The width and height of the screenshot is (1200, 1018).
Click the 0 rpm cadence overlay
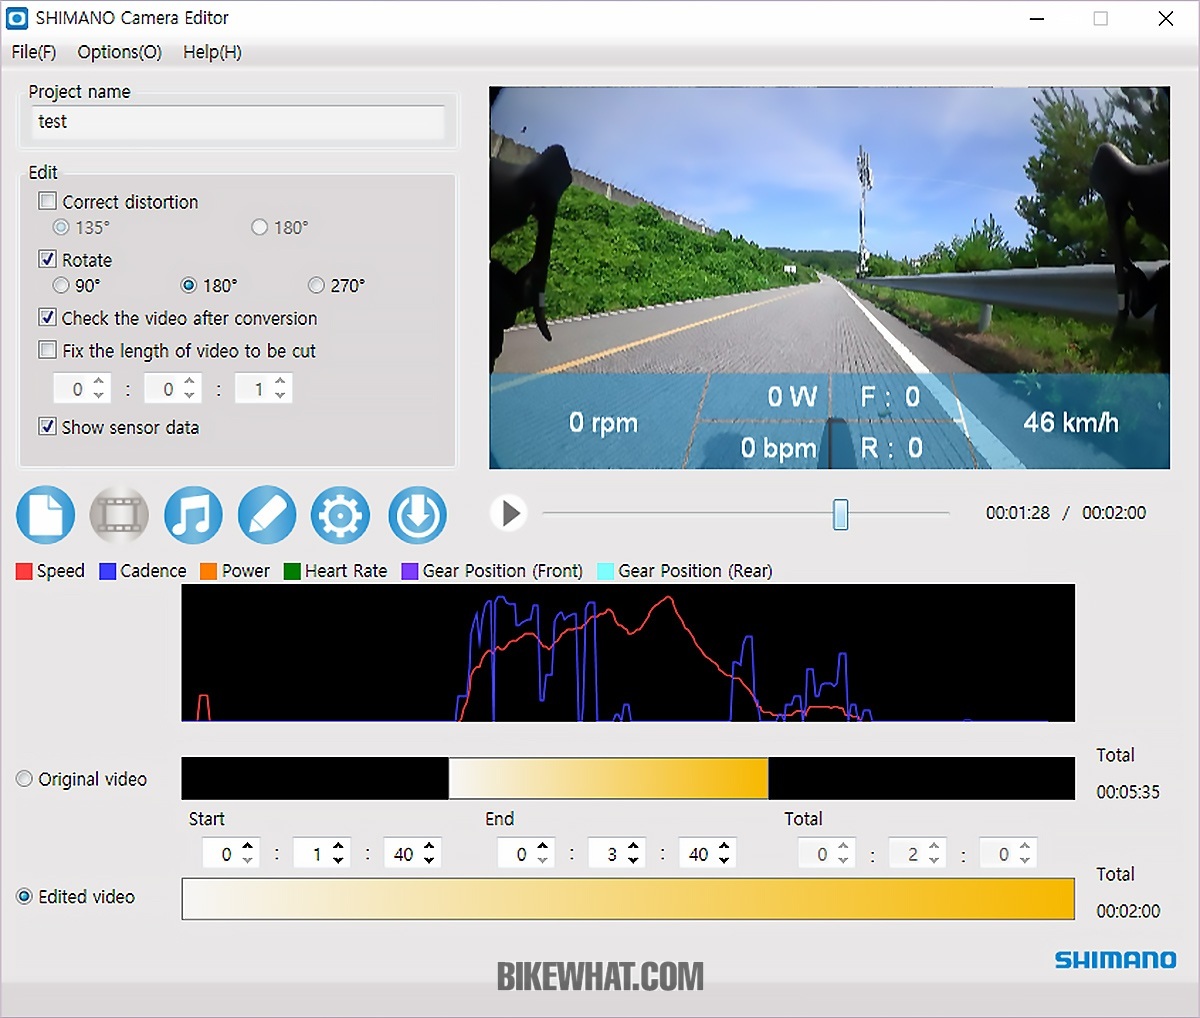(603, 423)
